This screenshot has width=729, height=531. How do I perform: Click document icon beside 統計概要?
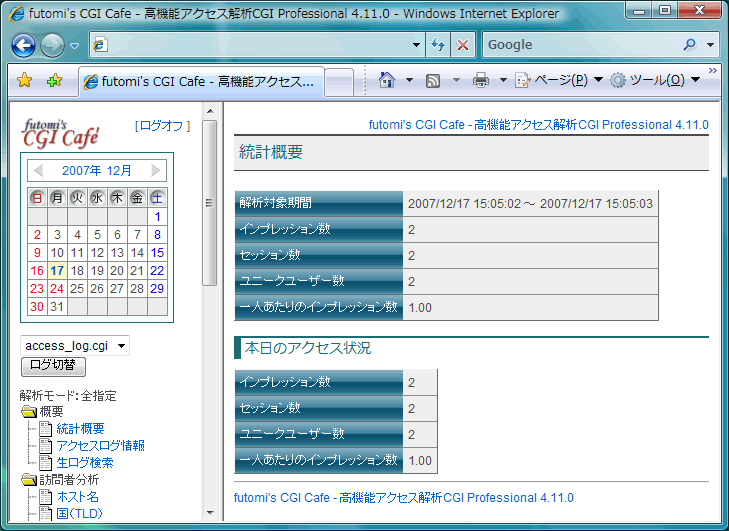[x=46, y=429]
